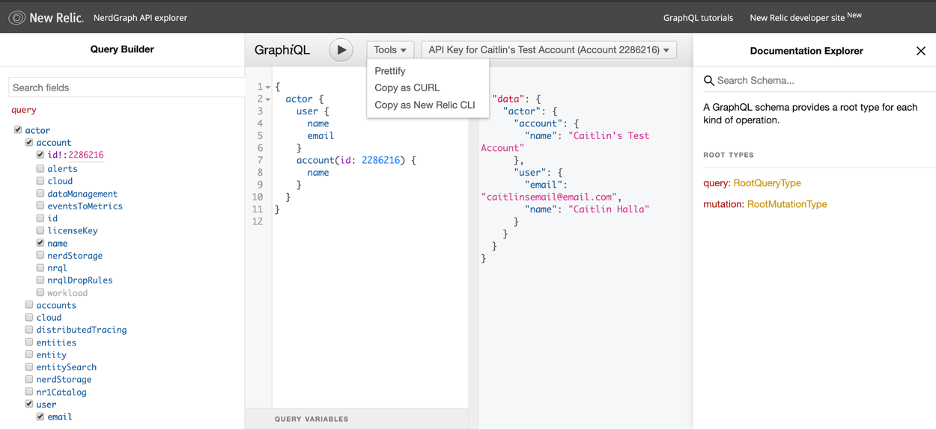Run the query with the play button
Screen dimensions: 936x430
click(x=342, y=50)
